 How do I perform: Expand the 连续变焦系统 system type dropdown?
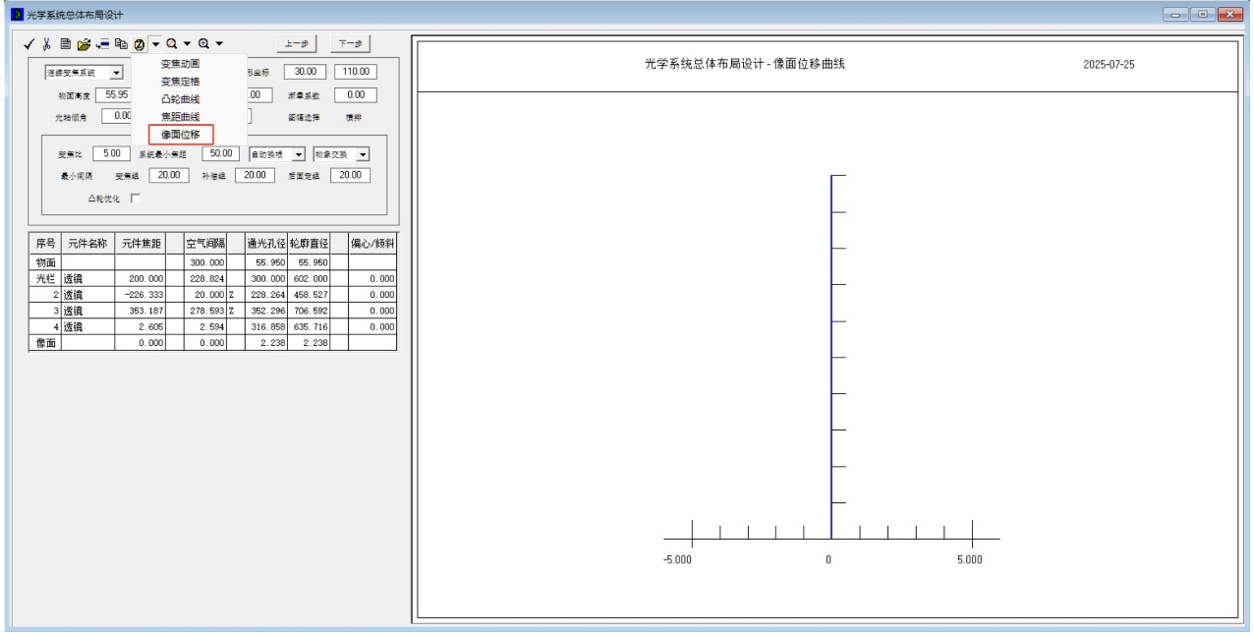[x=115, y=72]
